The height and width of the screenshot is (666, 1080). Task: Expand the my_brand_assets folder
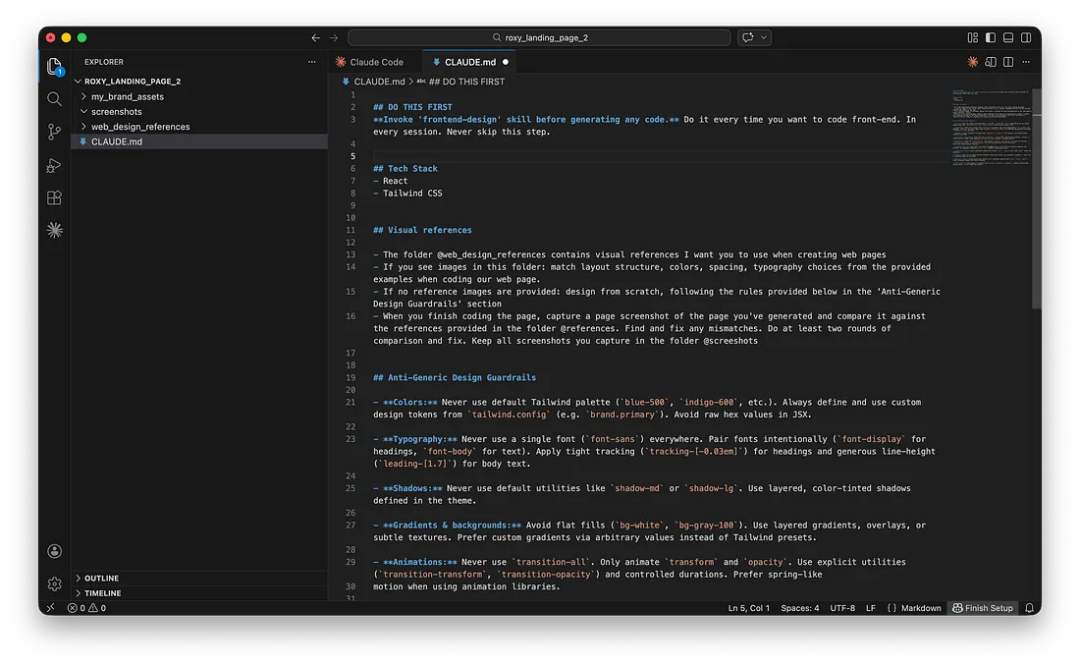[127, 97]
